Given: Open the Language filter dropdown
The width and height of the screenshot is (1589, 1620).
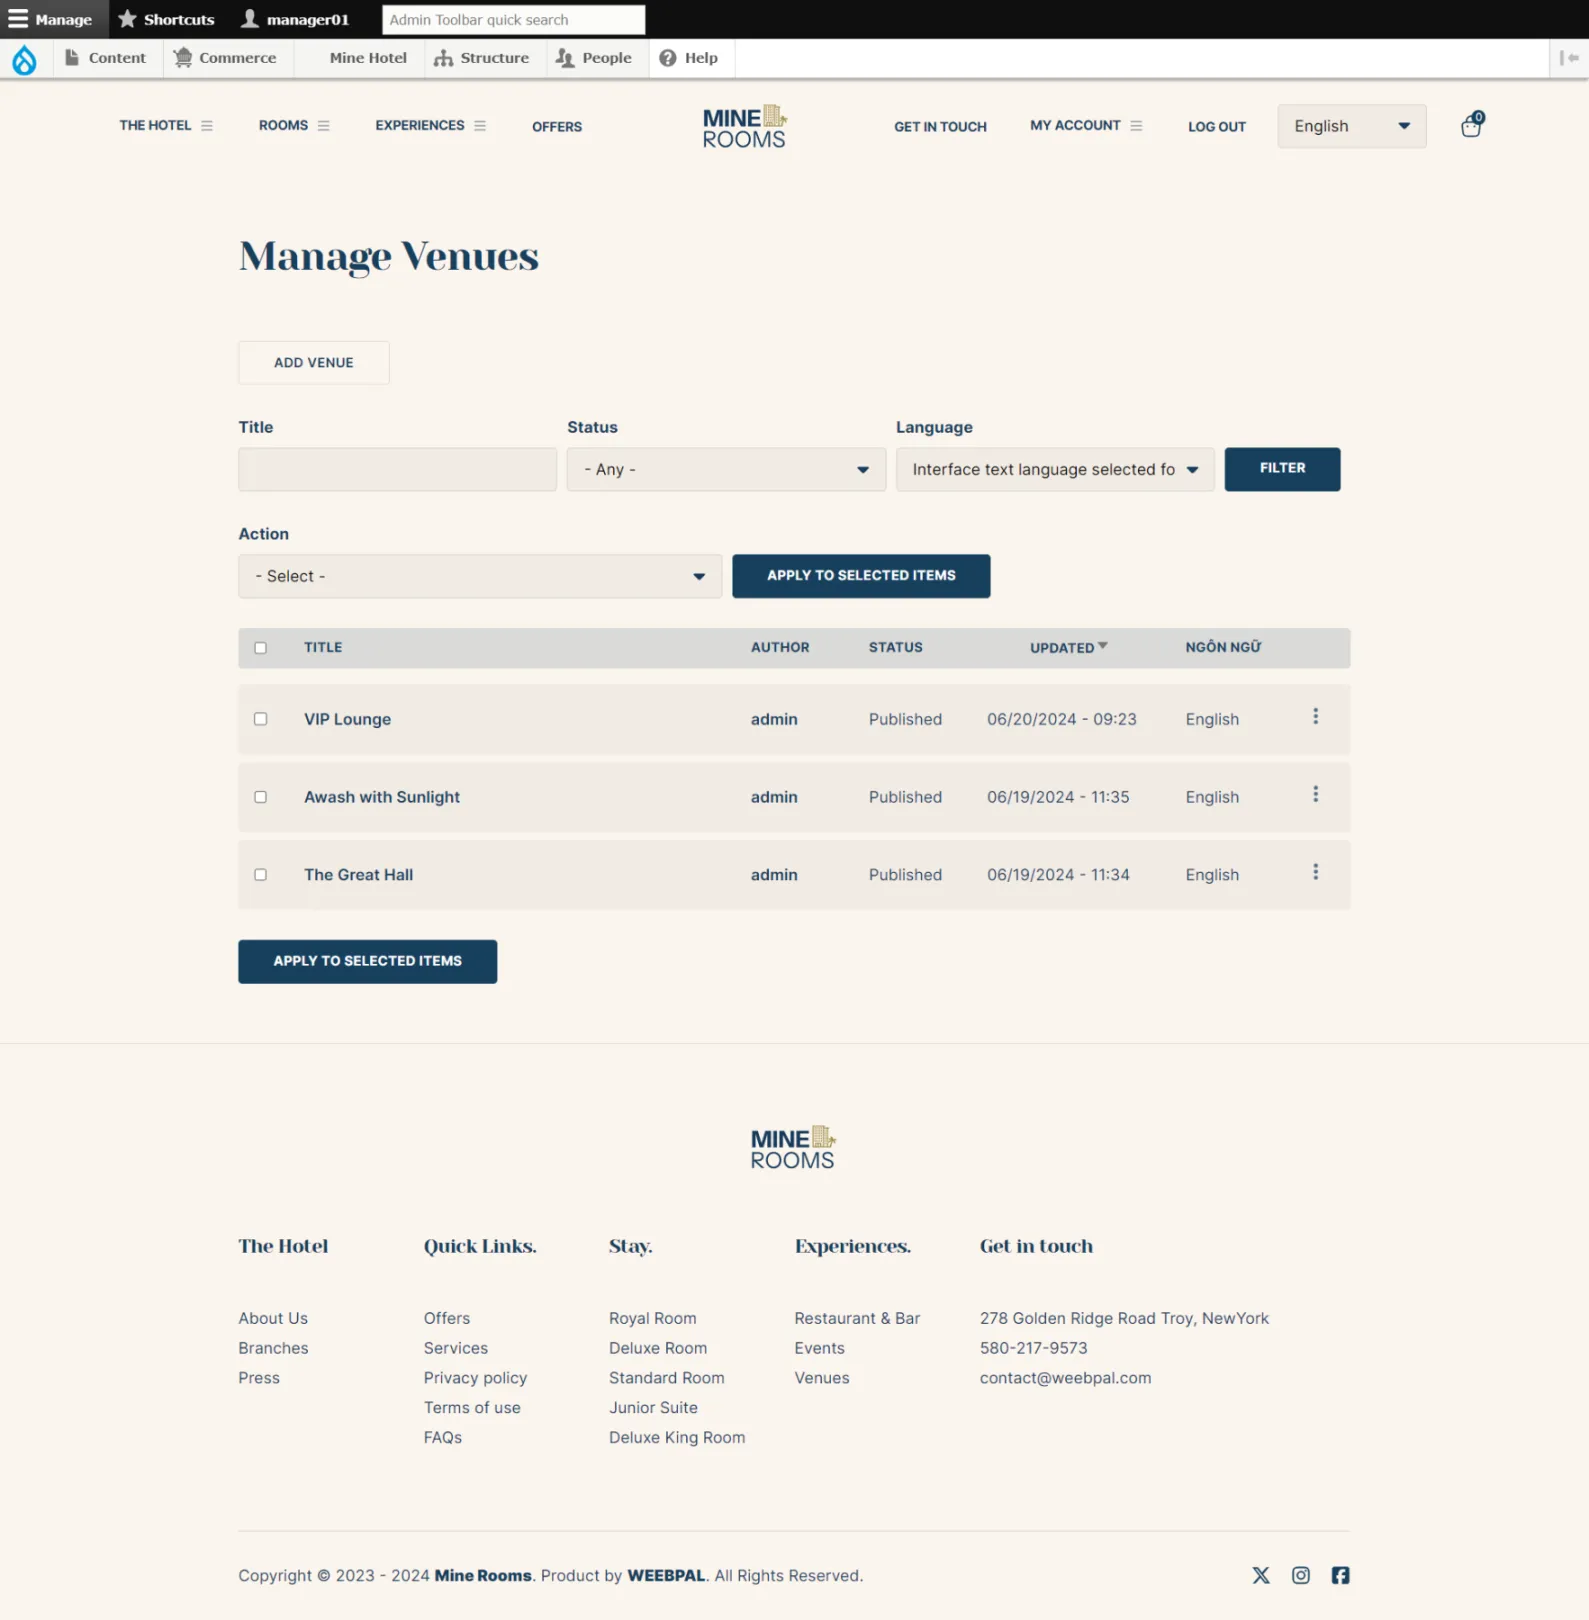Looking at the screenshot, I should coord(1055,469).
